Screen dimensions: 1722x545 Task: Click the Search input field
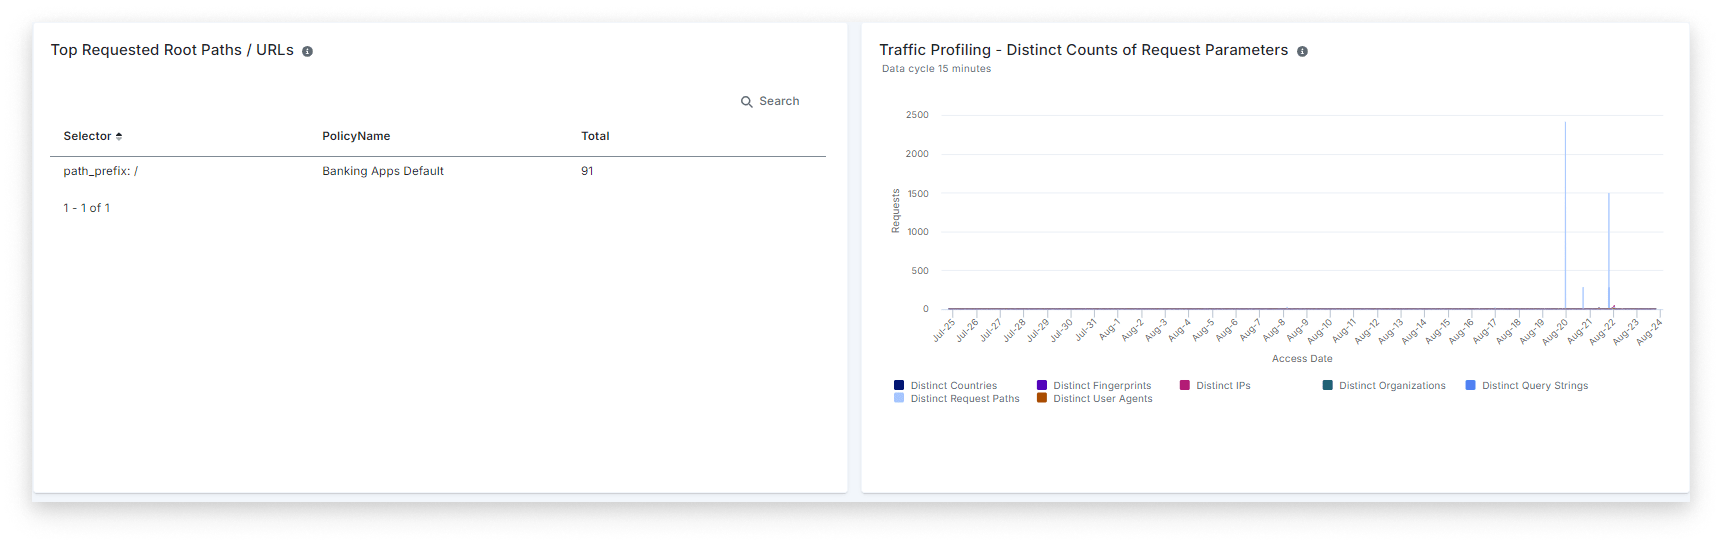[779, 102]
